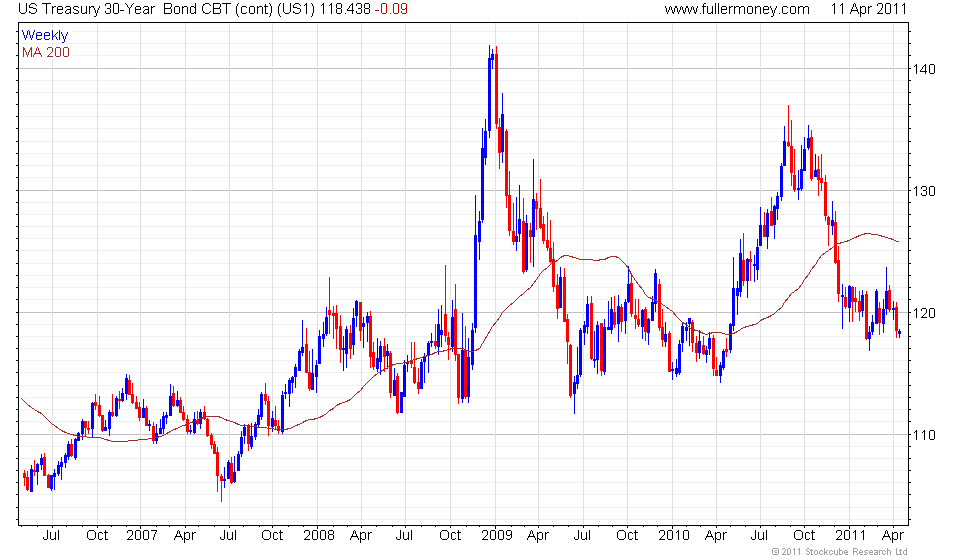Click the 'Apr' label right after 2010
This screenshot has width=960, height=560.
716,536
